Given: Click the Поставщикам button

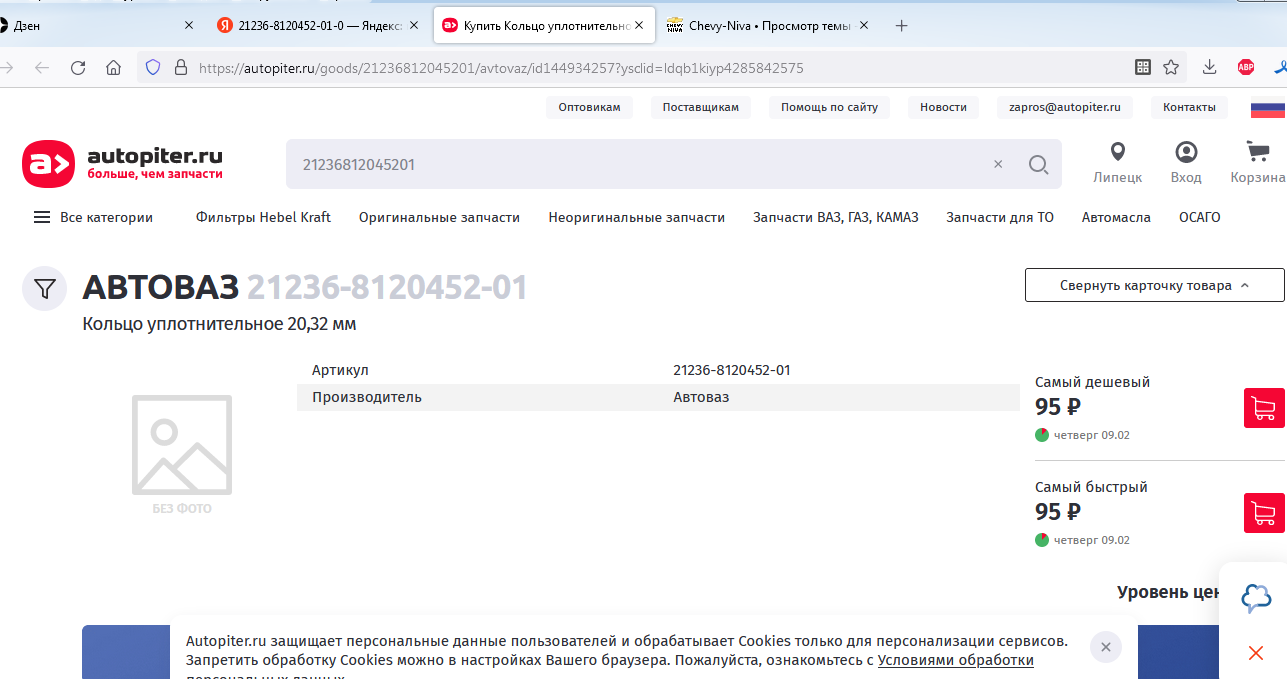Looking at the screenshot, I should pos(701,107).
